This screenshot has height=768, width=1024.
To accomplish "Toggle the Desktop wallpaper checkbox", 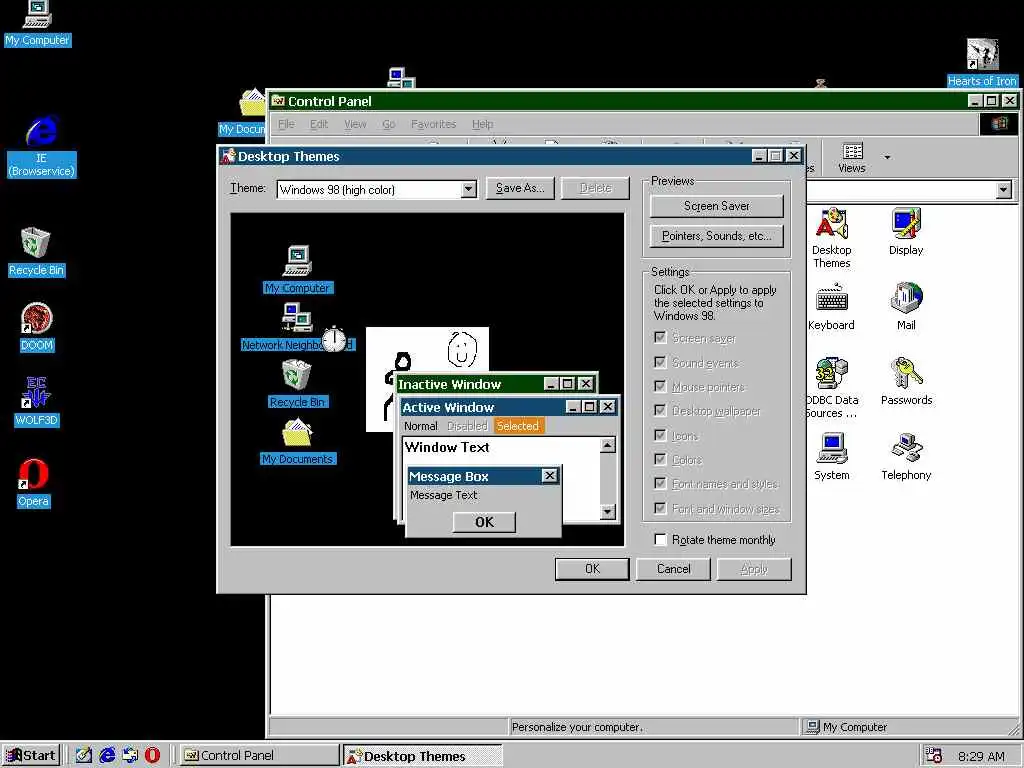I will 660,410.
